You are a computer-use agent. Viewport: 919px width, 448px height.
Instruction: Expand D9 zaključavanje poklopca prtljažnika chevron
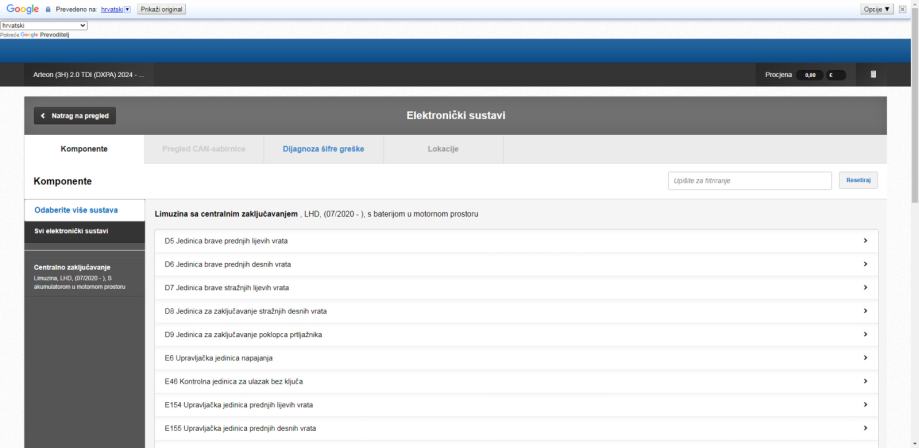pyautogui.click(x=865, y=334)
